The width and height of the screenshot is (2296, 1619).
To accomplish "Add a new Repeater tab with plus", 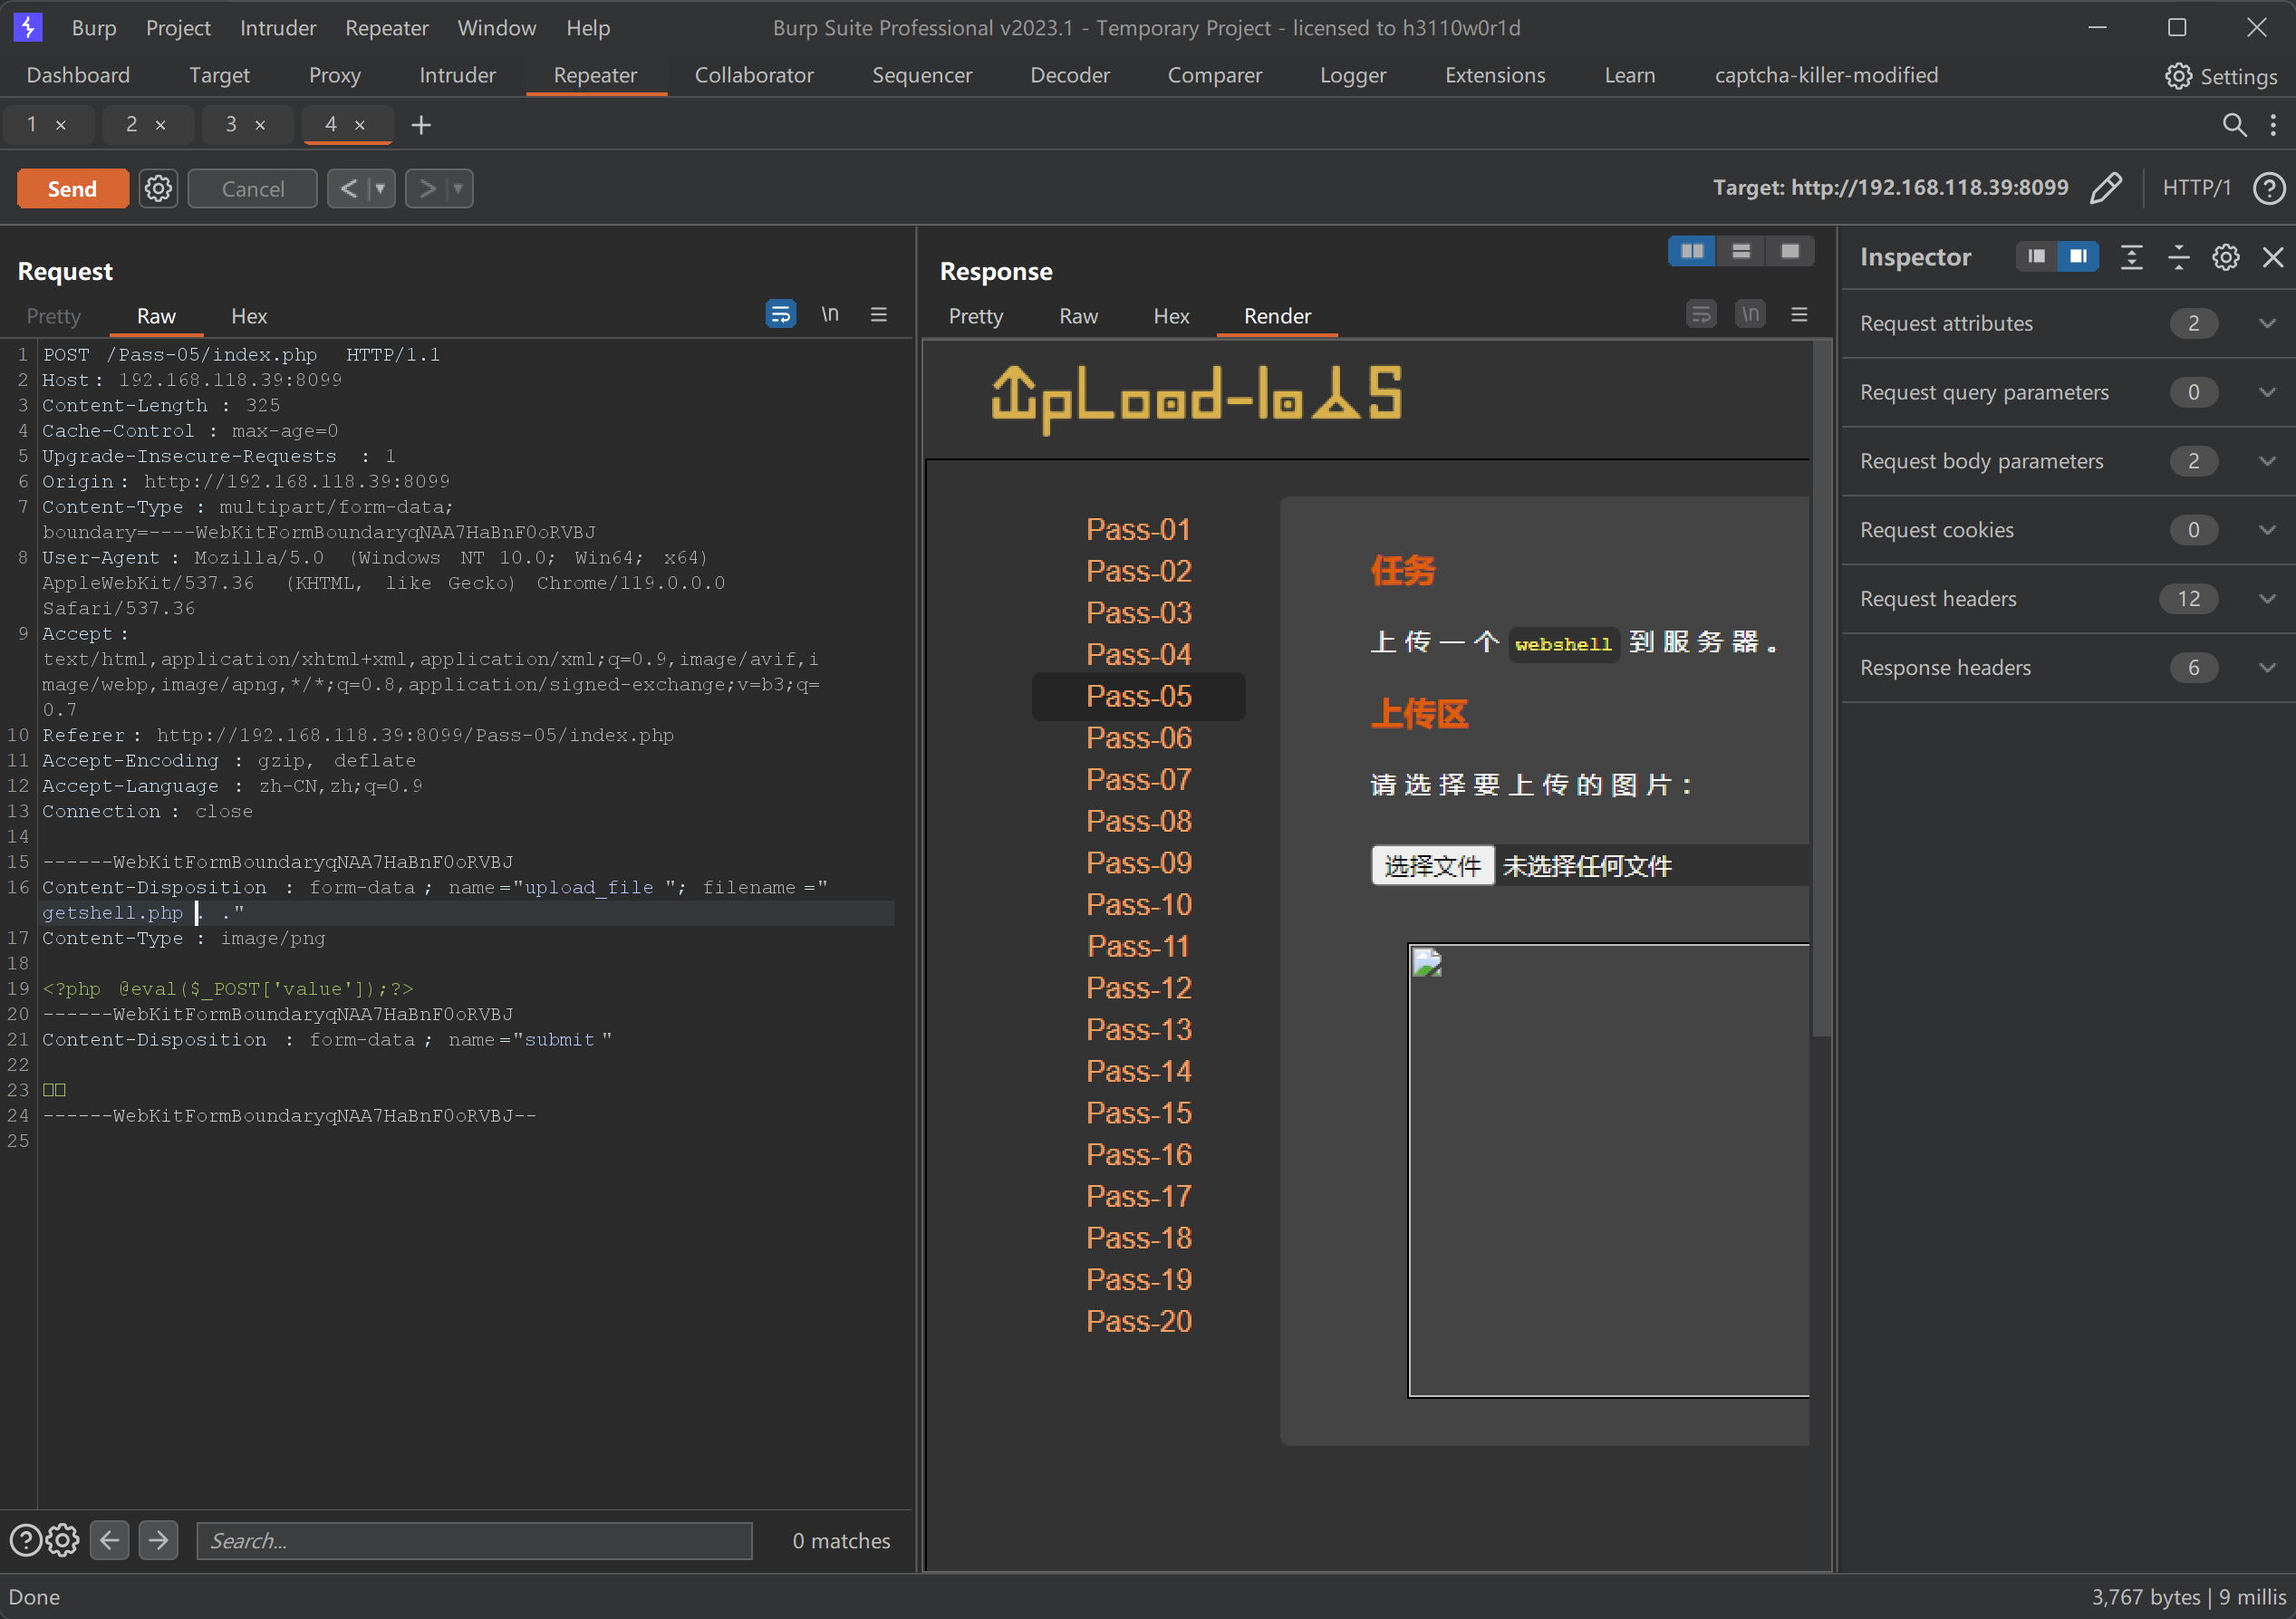I will [421, 125].
